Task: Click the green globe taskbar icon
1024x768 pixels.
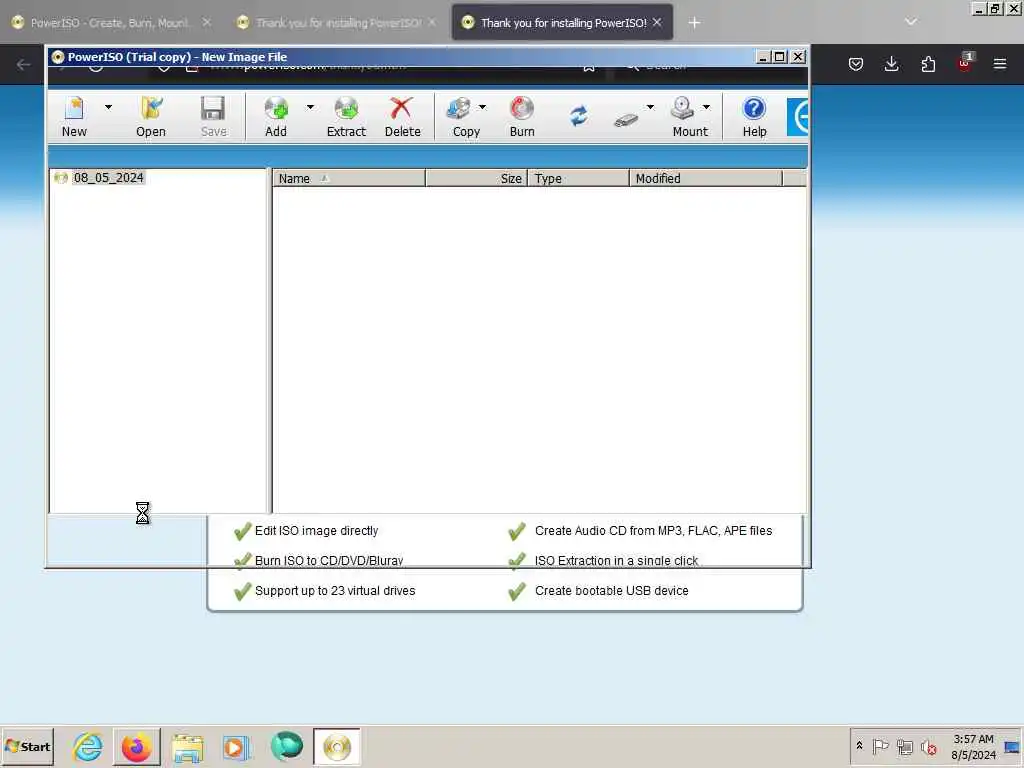Action: coord(287,746)
